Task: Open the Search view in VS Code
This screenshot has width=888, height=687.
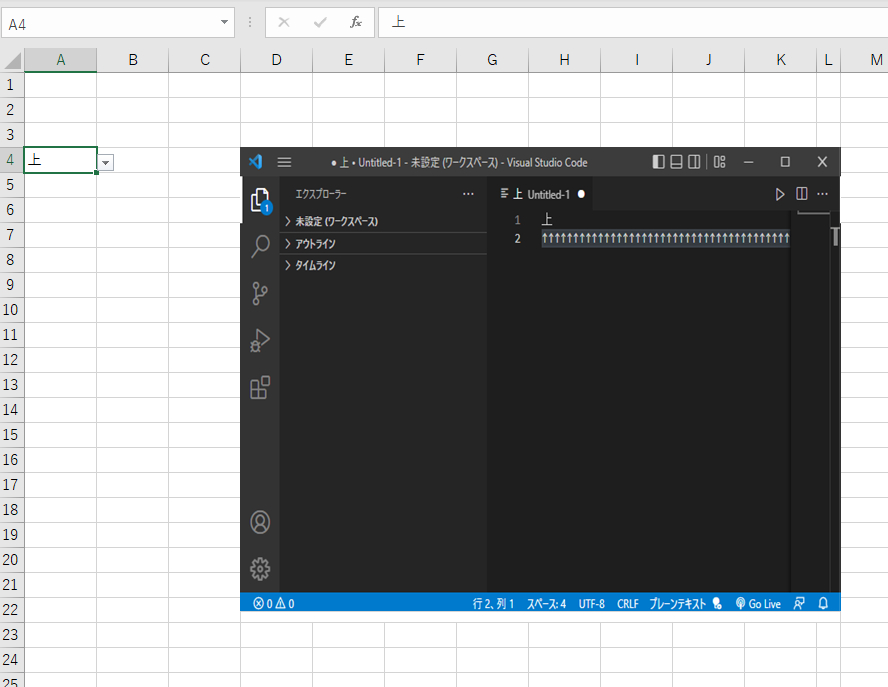Action: [260, 246]
